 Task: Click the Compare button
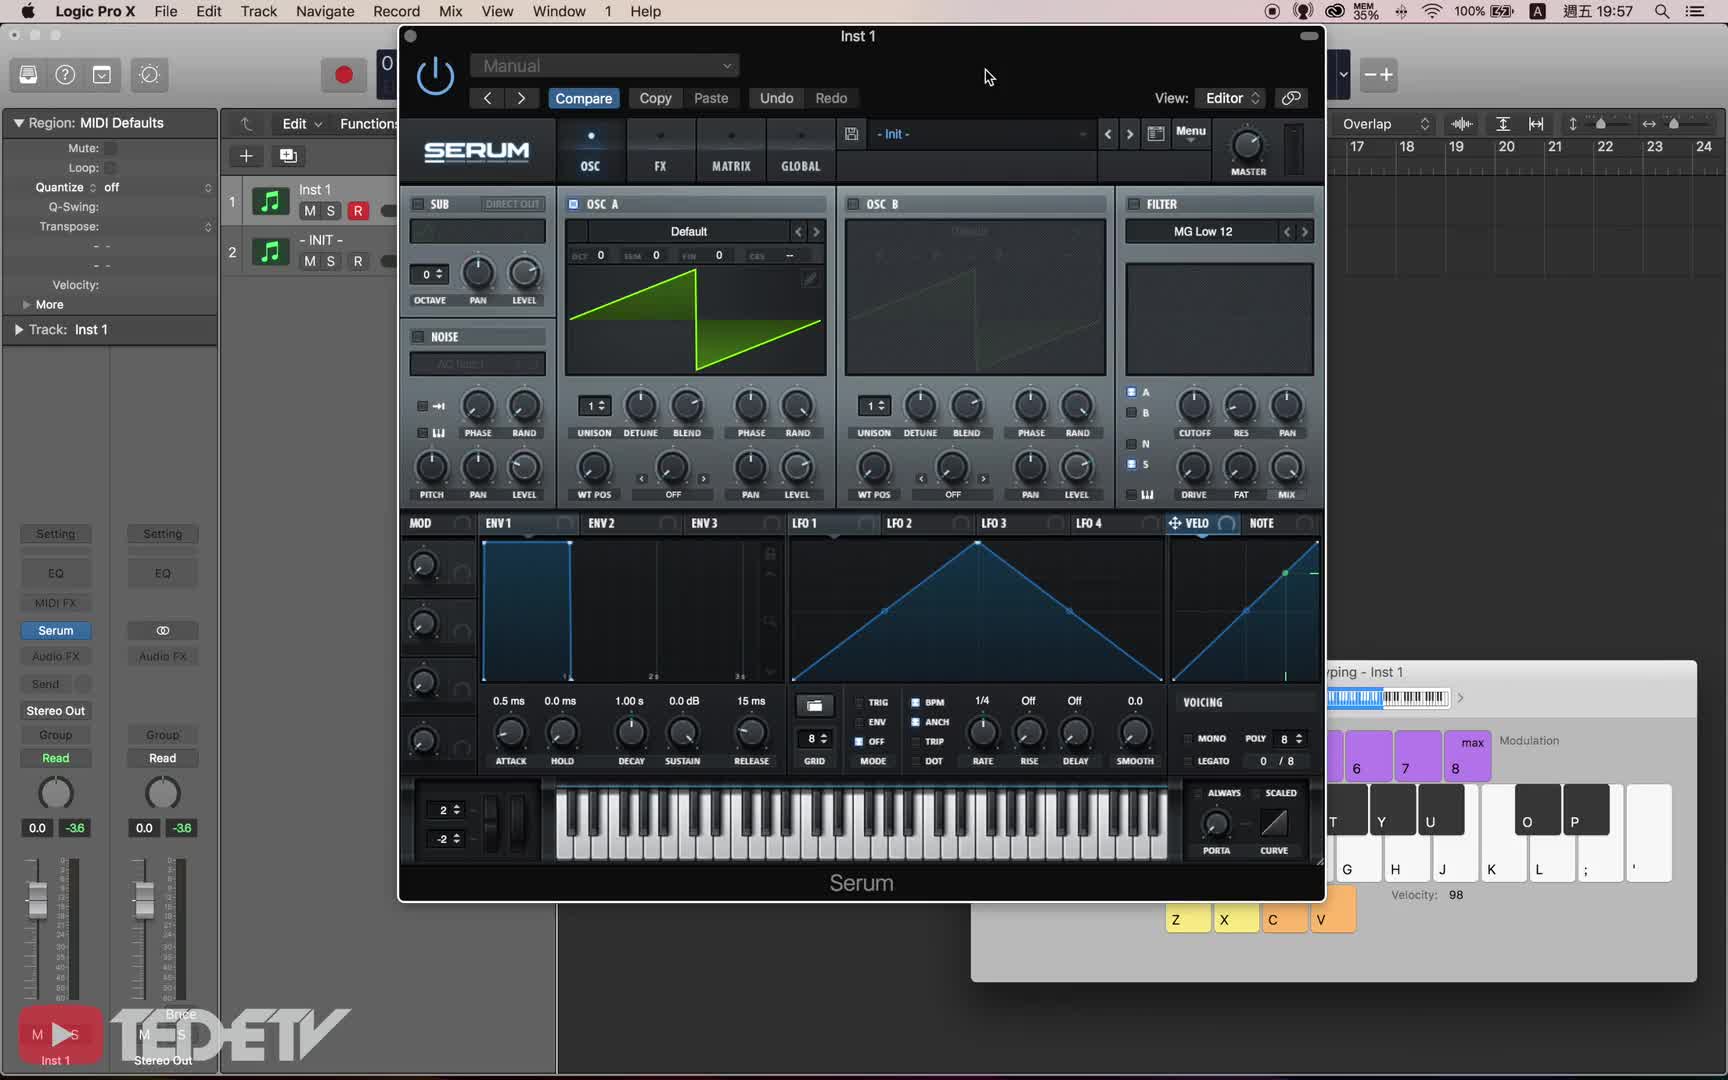pyautogui.click(x=583, y=98)
